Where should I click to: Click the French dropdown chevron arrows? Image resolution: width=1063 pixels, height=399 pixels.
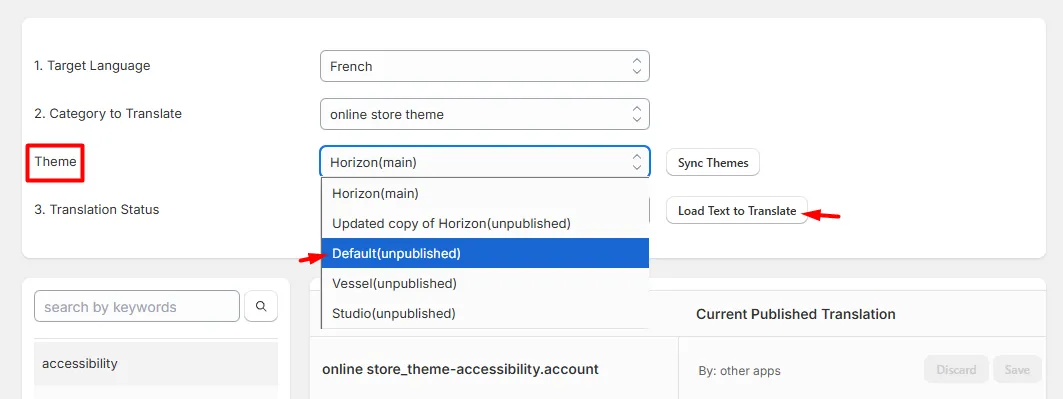click(636, 66)
